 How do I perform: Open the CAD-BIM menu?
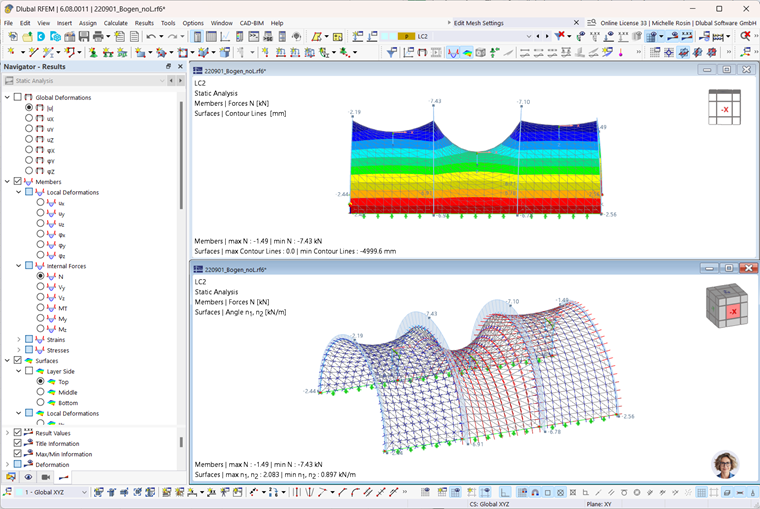252,23
